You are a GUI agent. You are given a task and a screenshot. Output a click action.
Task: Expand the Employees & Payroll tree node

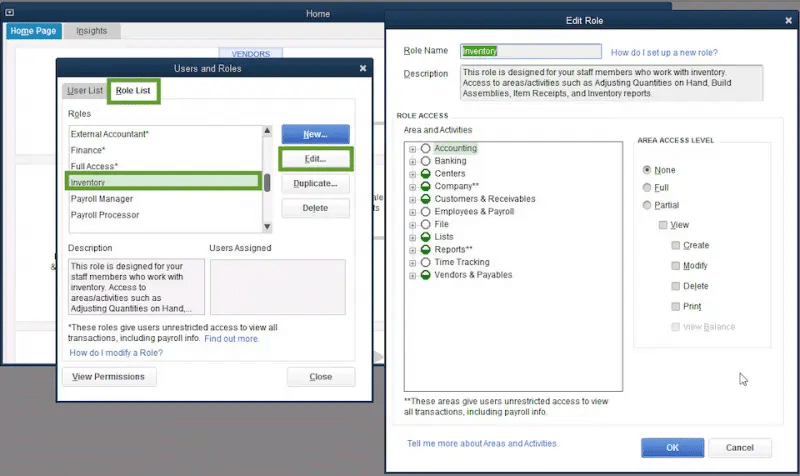click(x=412, y=212)
